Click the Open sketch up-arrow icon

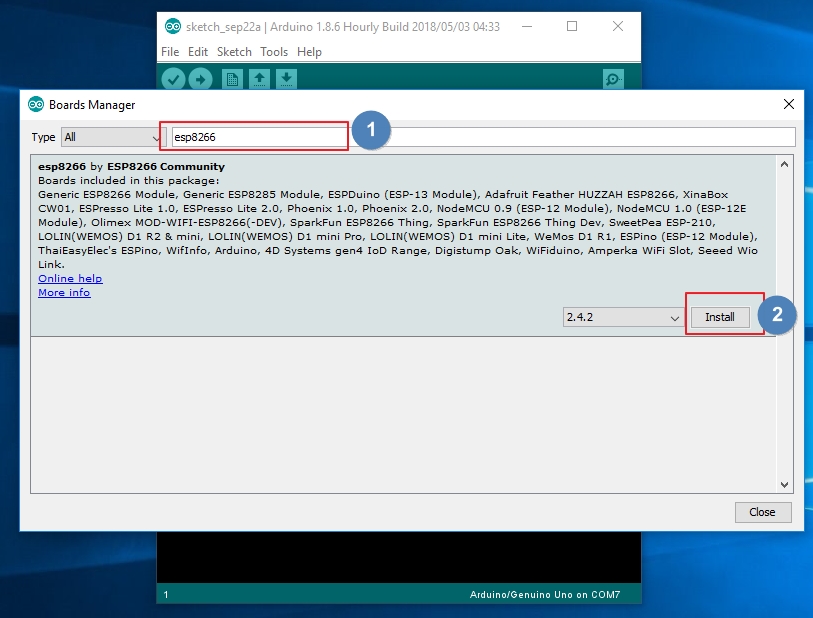pyautogui.click(x=259, y=79)
